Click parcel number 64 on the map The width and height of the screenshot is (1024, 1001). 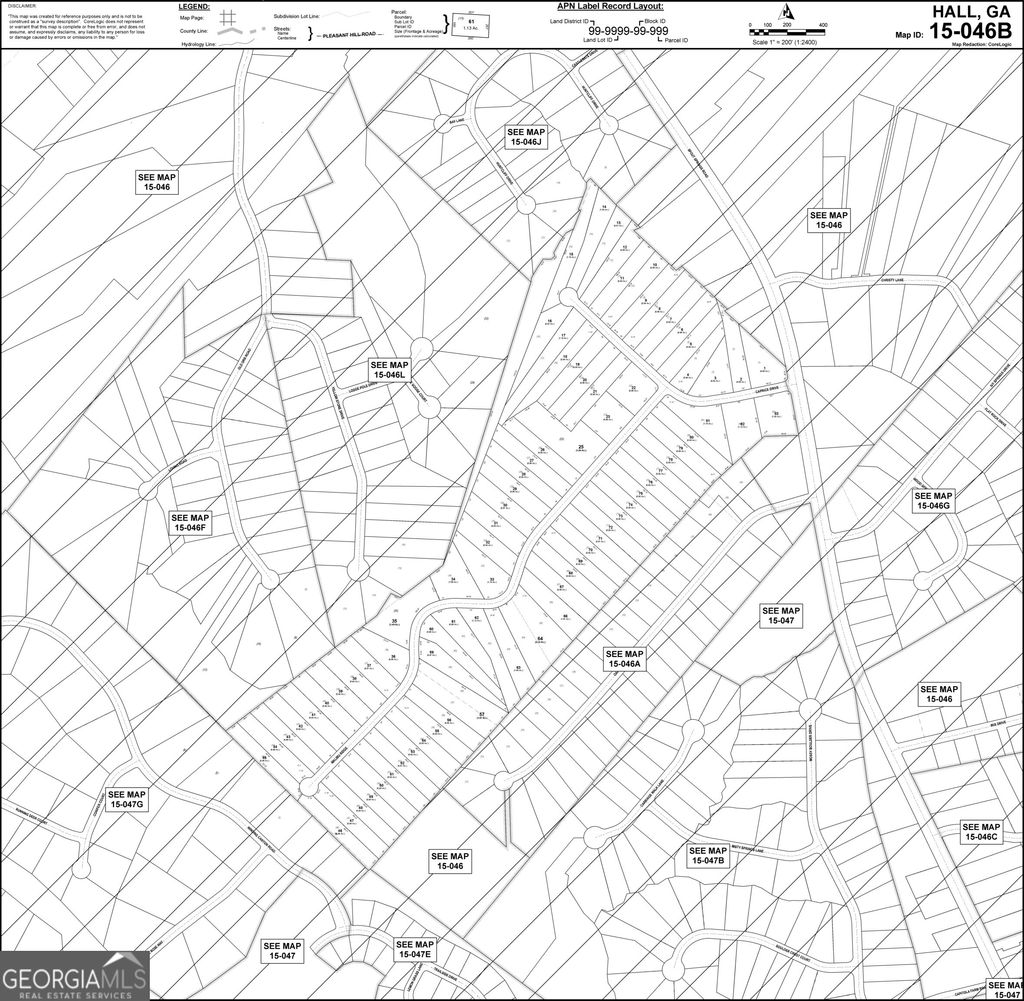pyautogui.click(x=540, y=639)
